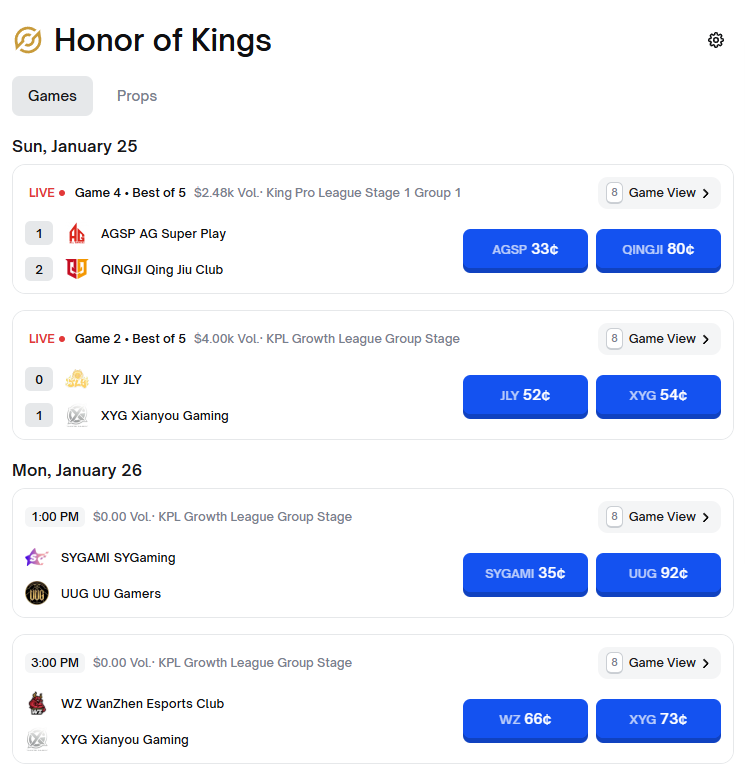Click the Qing Jiu Club team logo
Screen dimensions: 745x778
[77, 269]
